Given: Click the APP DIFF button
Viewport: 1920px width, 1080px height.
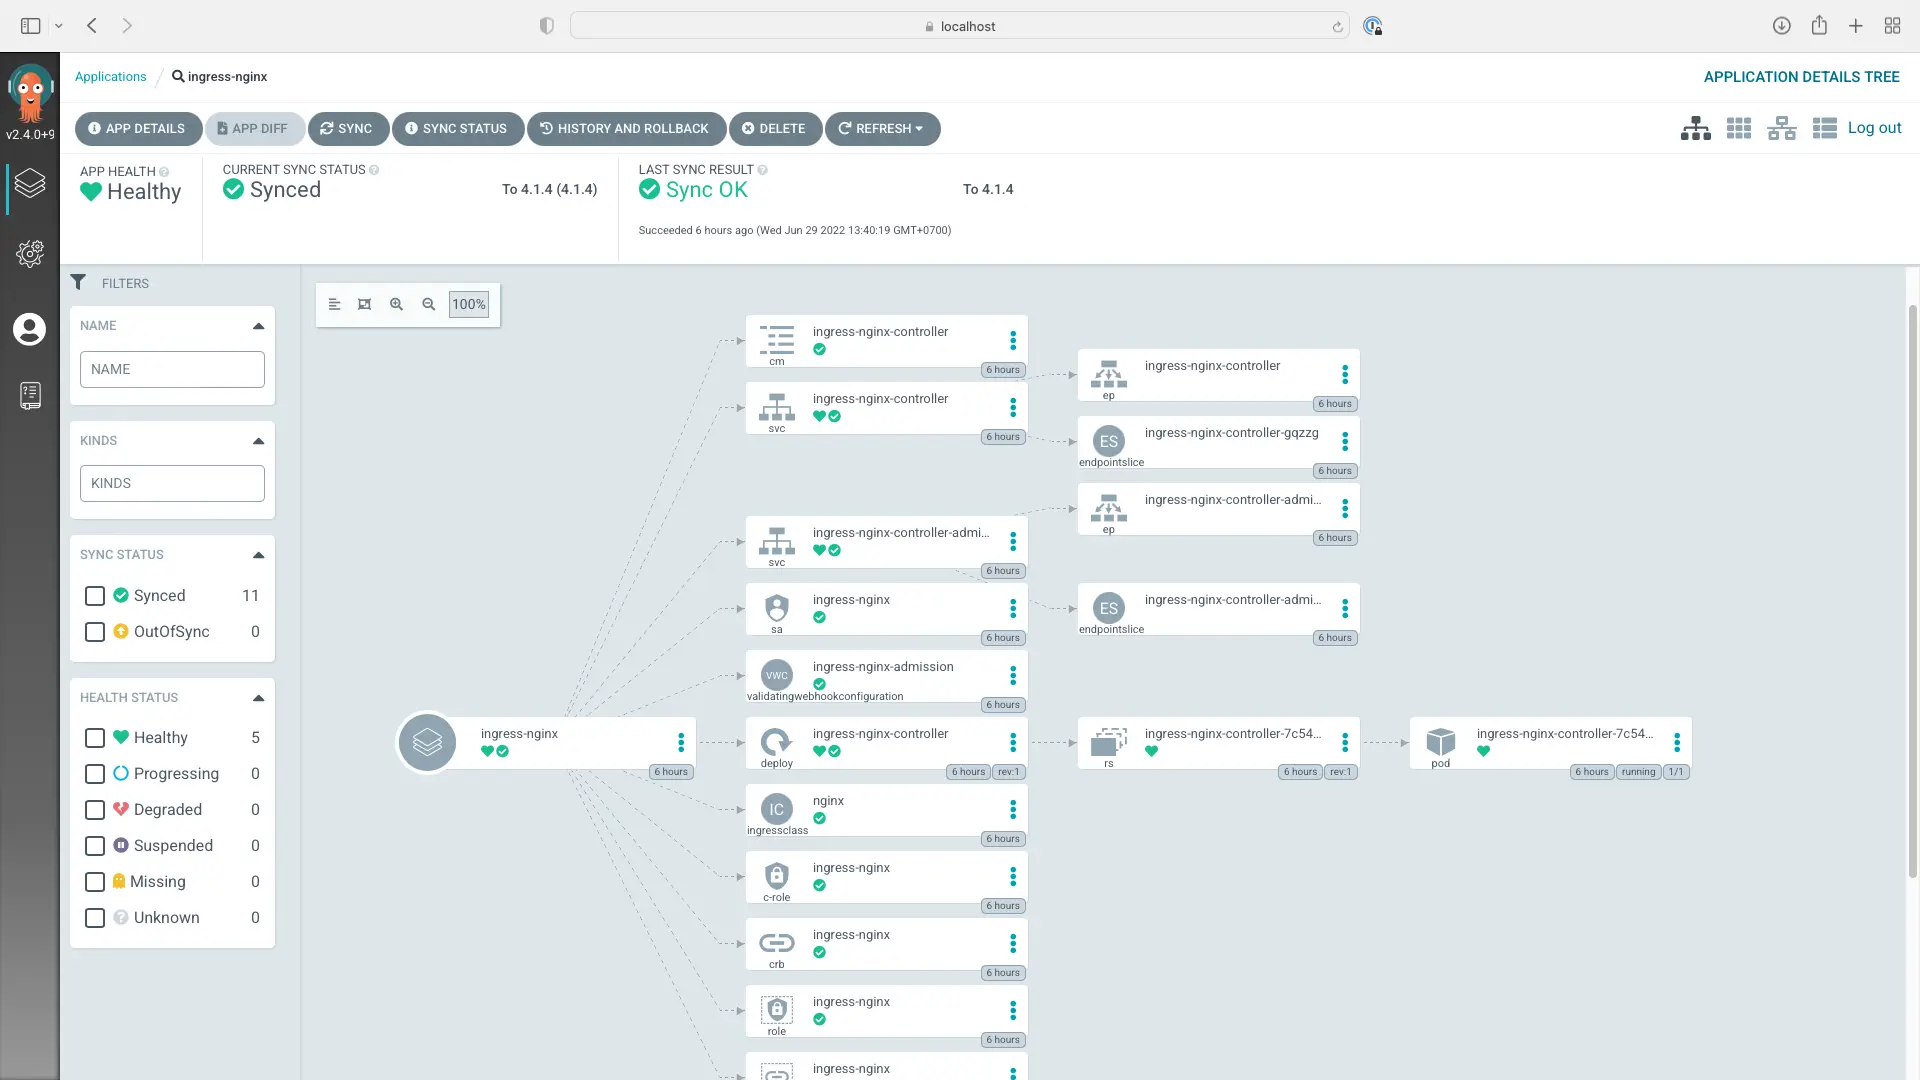Looking at the screenshot, I should click(x=254, y=128).
